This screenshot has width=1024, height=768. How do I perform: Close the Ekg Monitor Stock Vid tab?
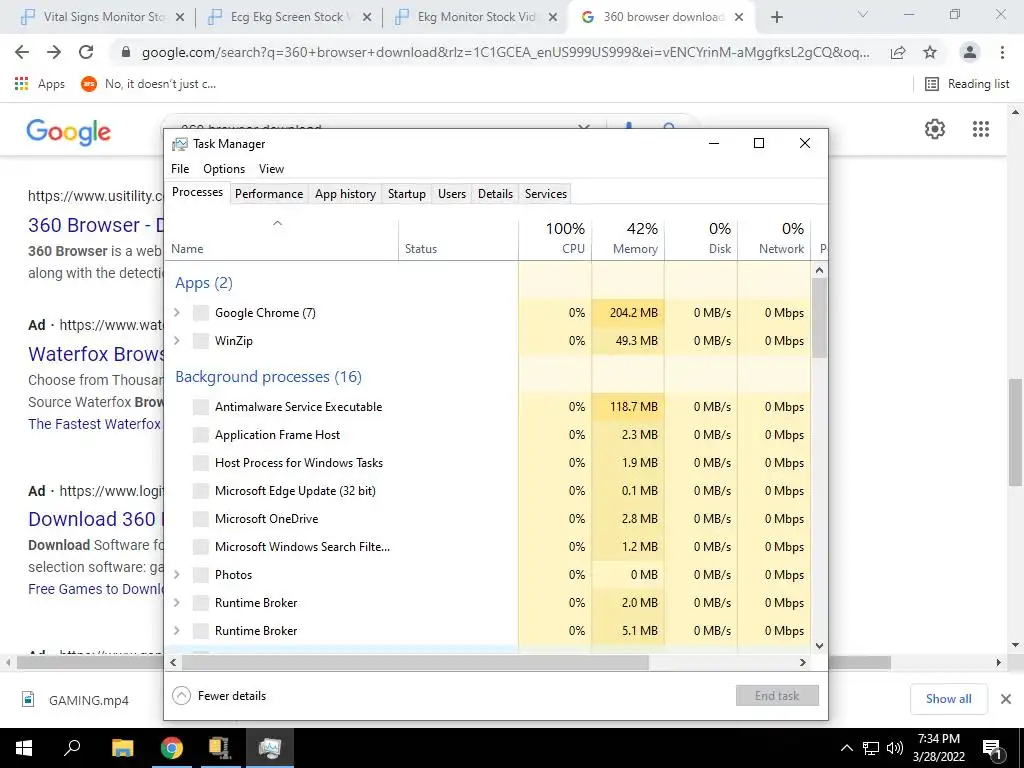553,18
